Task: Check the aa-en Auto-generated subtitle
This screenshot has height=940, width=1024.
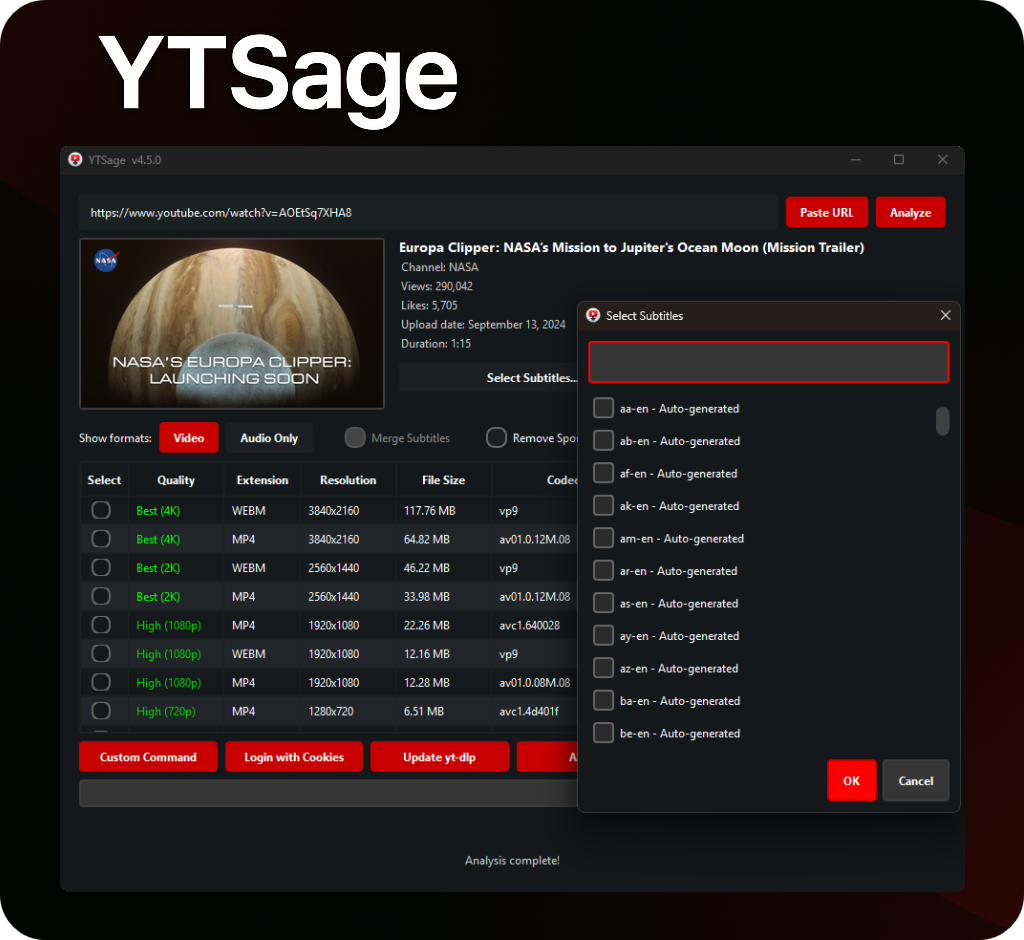Action: click(603, 408)
